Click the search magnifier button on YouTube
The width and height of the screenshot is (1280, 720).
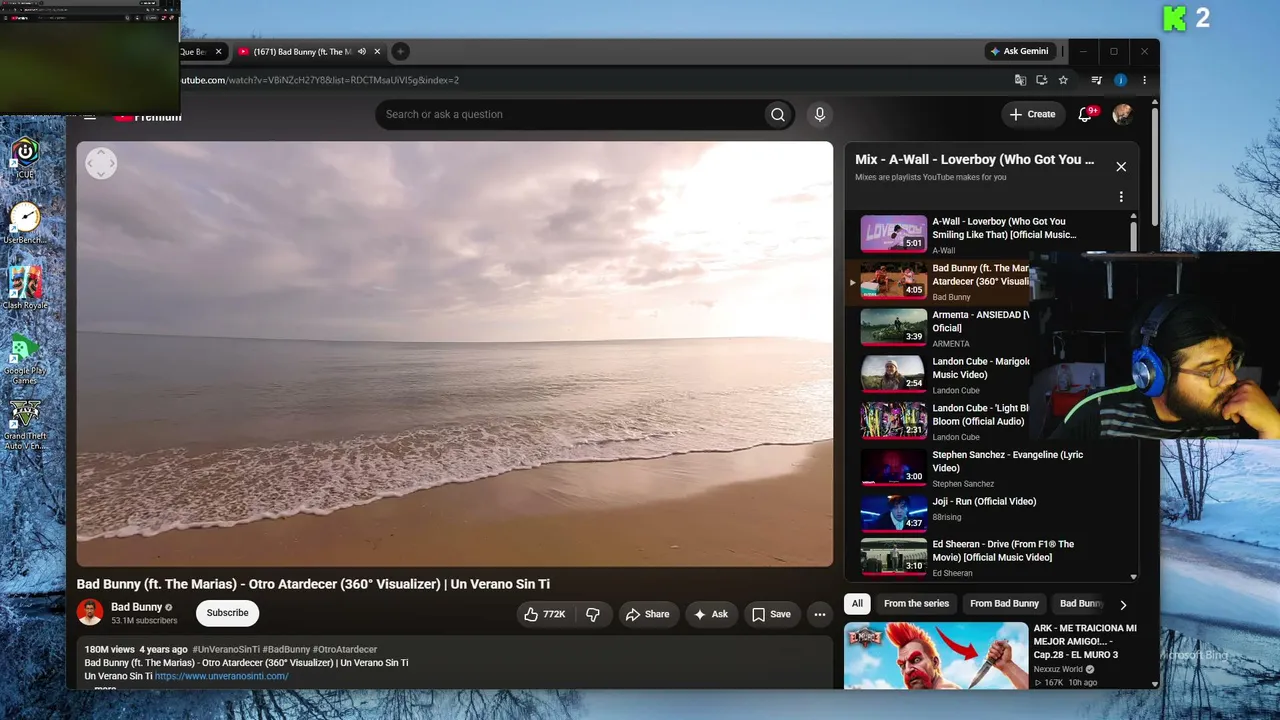777,115
